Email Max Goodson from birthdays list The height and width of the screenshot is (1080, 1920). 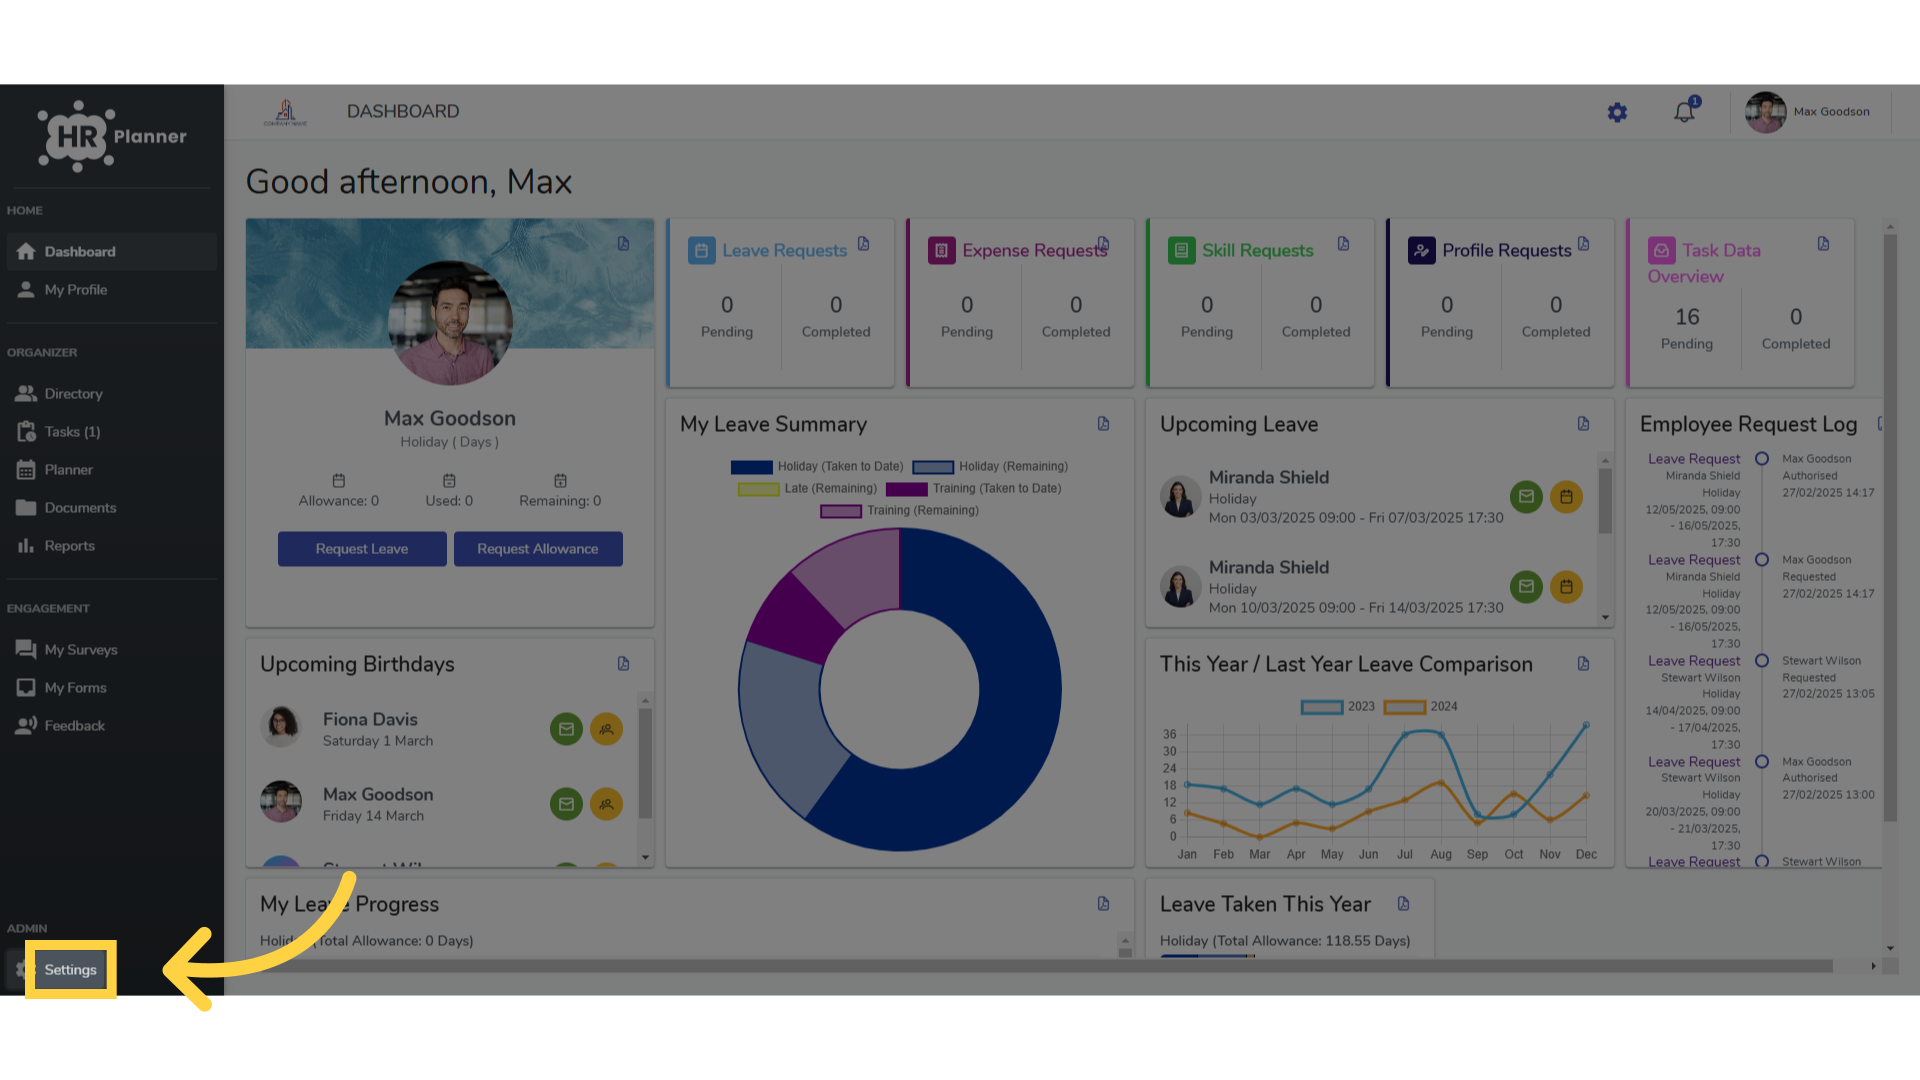click(x=566, y=804)
